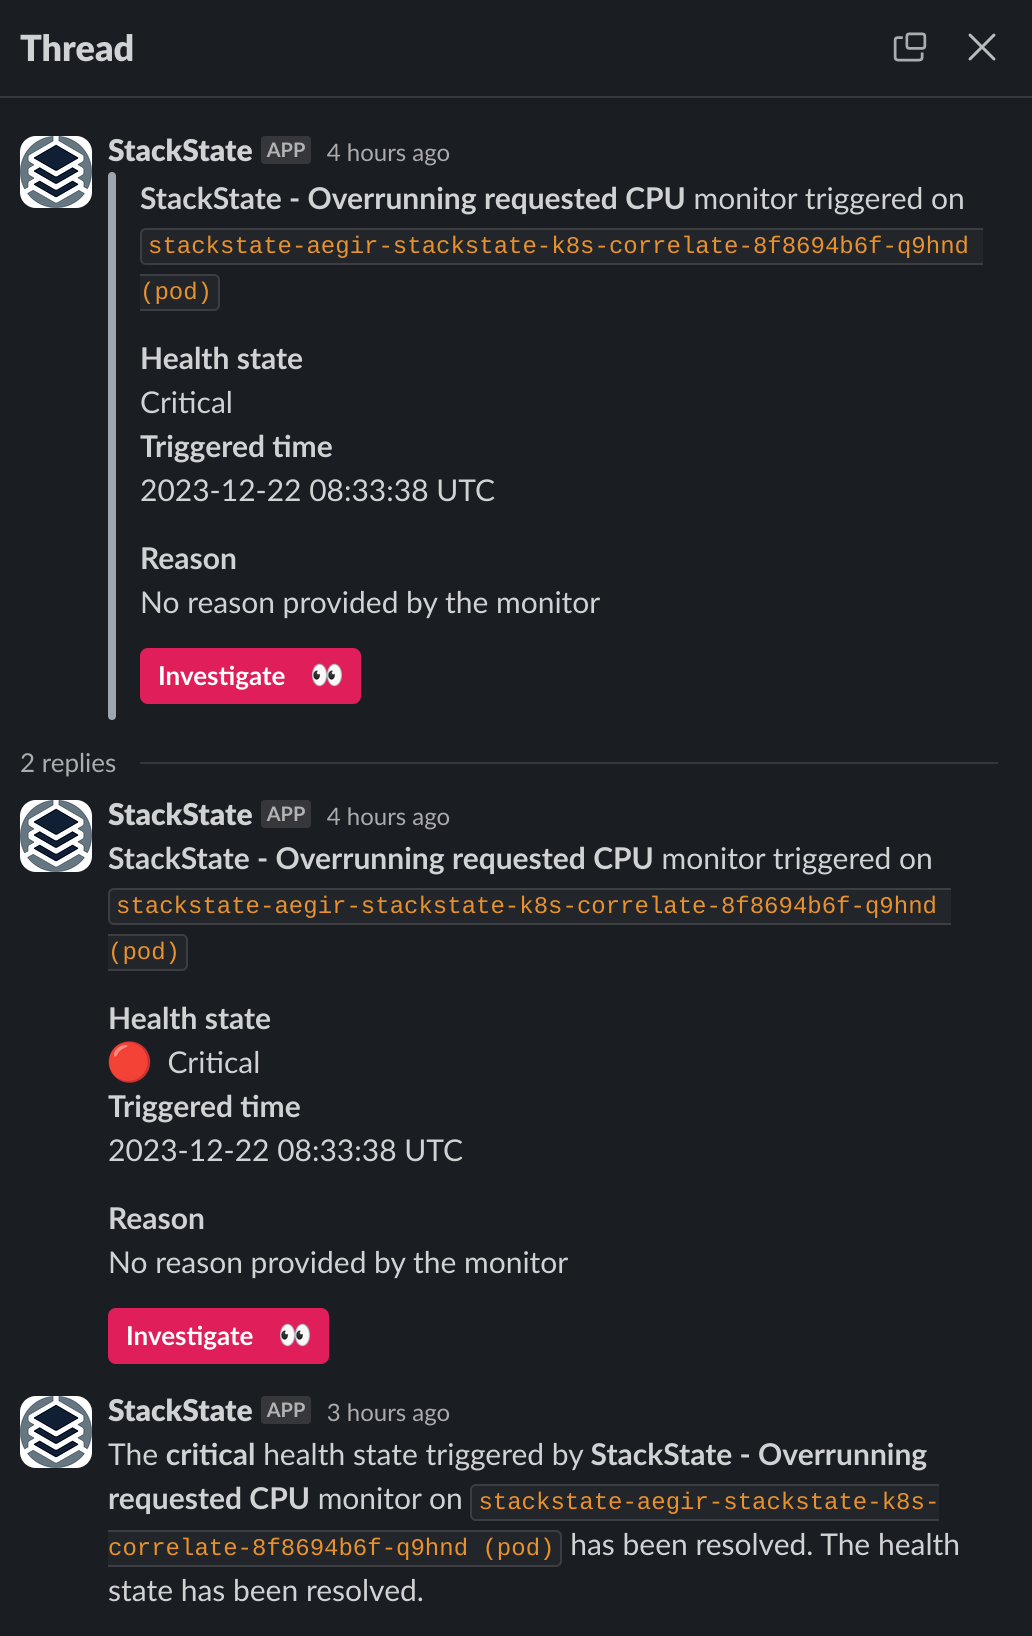Click the StackState app avatar icon
The image size is (1032, 1636).
point(55,170)
